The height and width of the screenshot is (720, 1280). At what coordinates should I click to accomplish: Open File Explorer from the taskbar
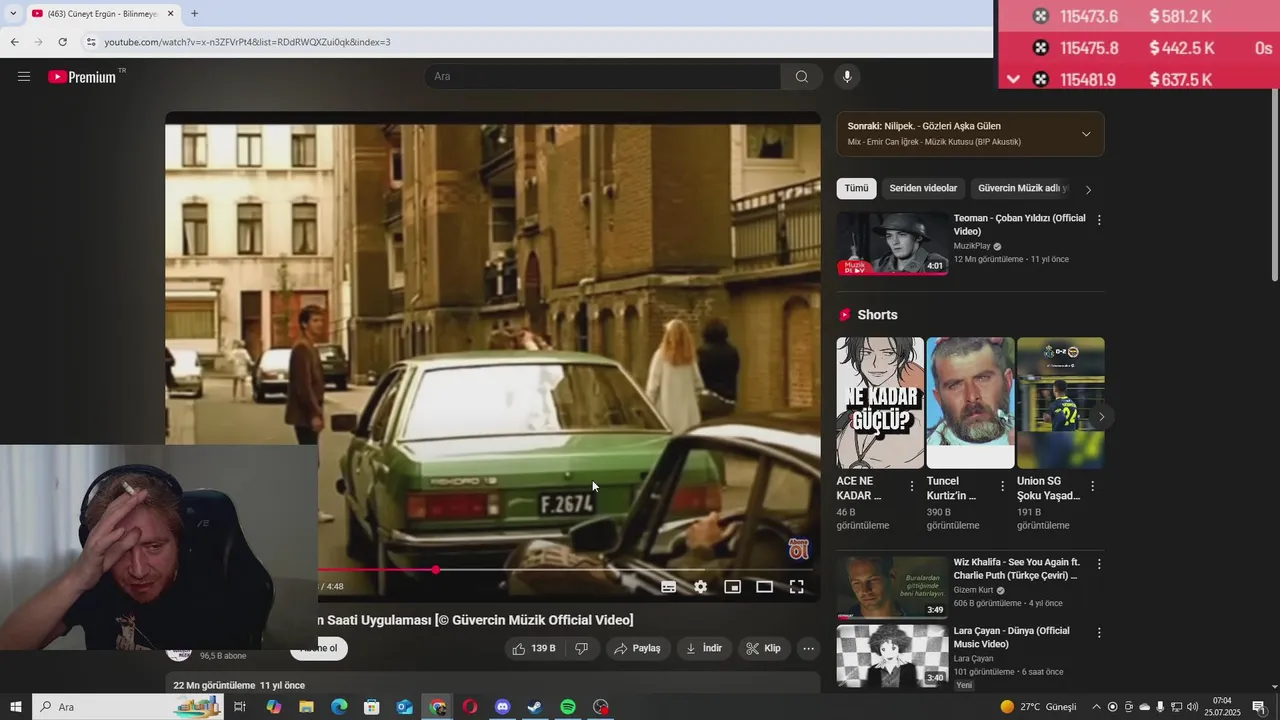[x=307, y=707]
